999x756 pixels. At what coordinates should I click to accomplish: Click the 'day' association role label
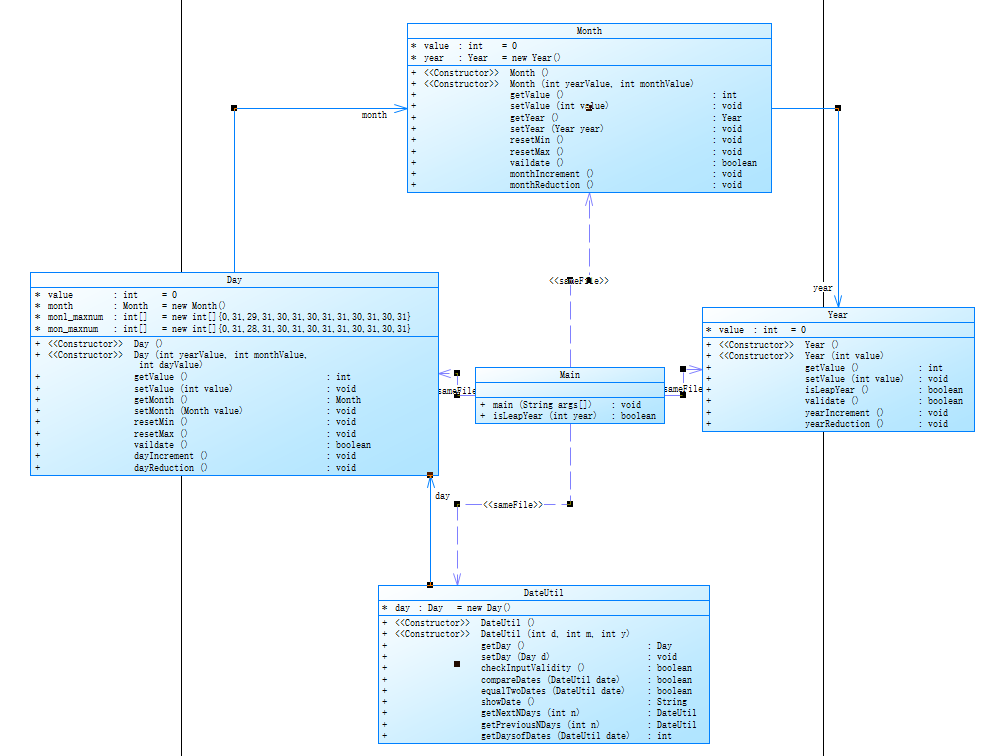(x=442, y=496)
